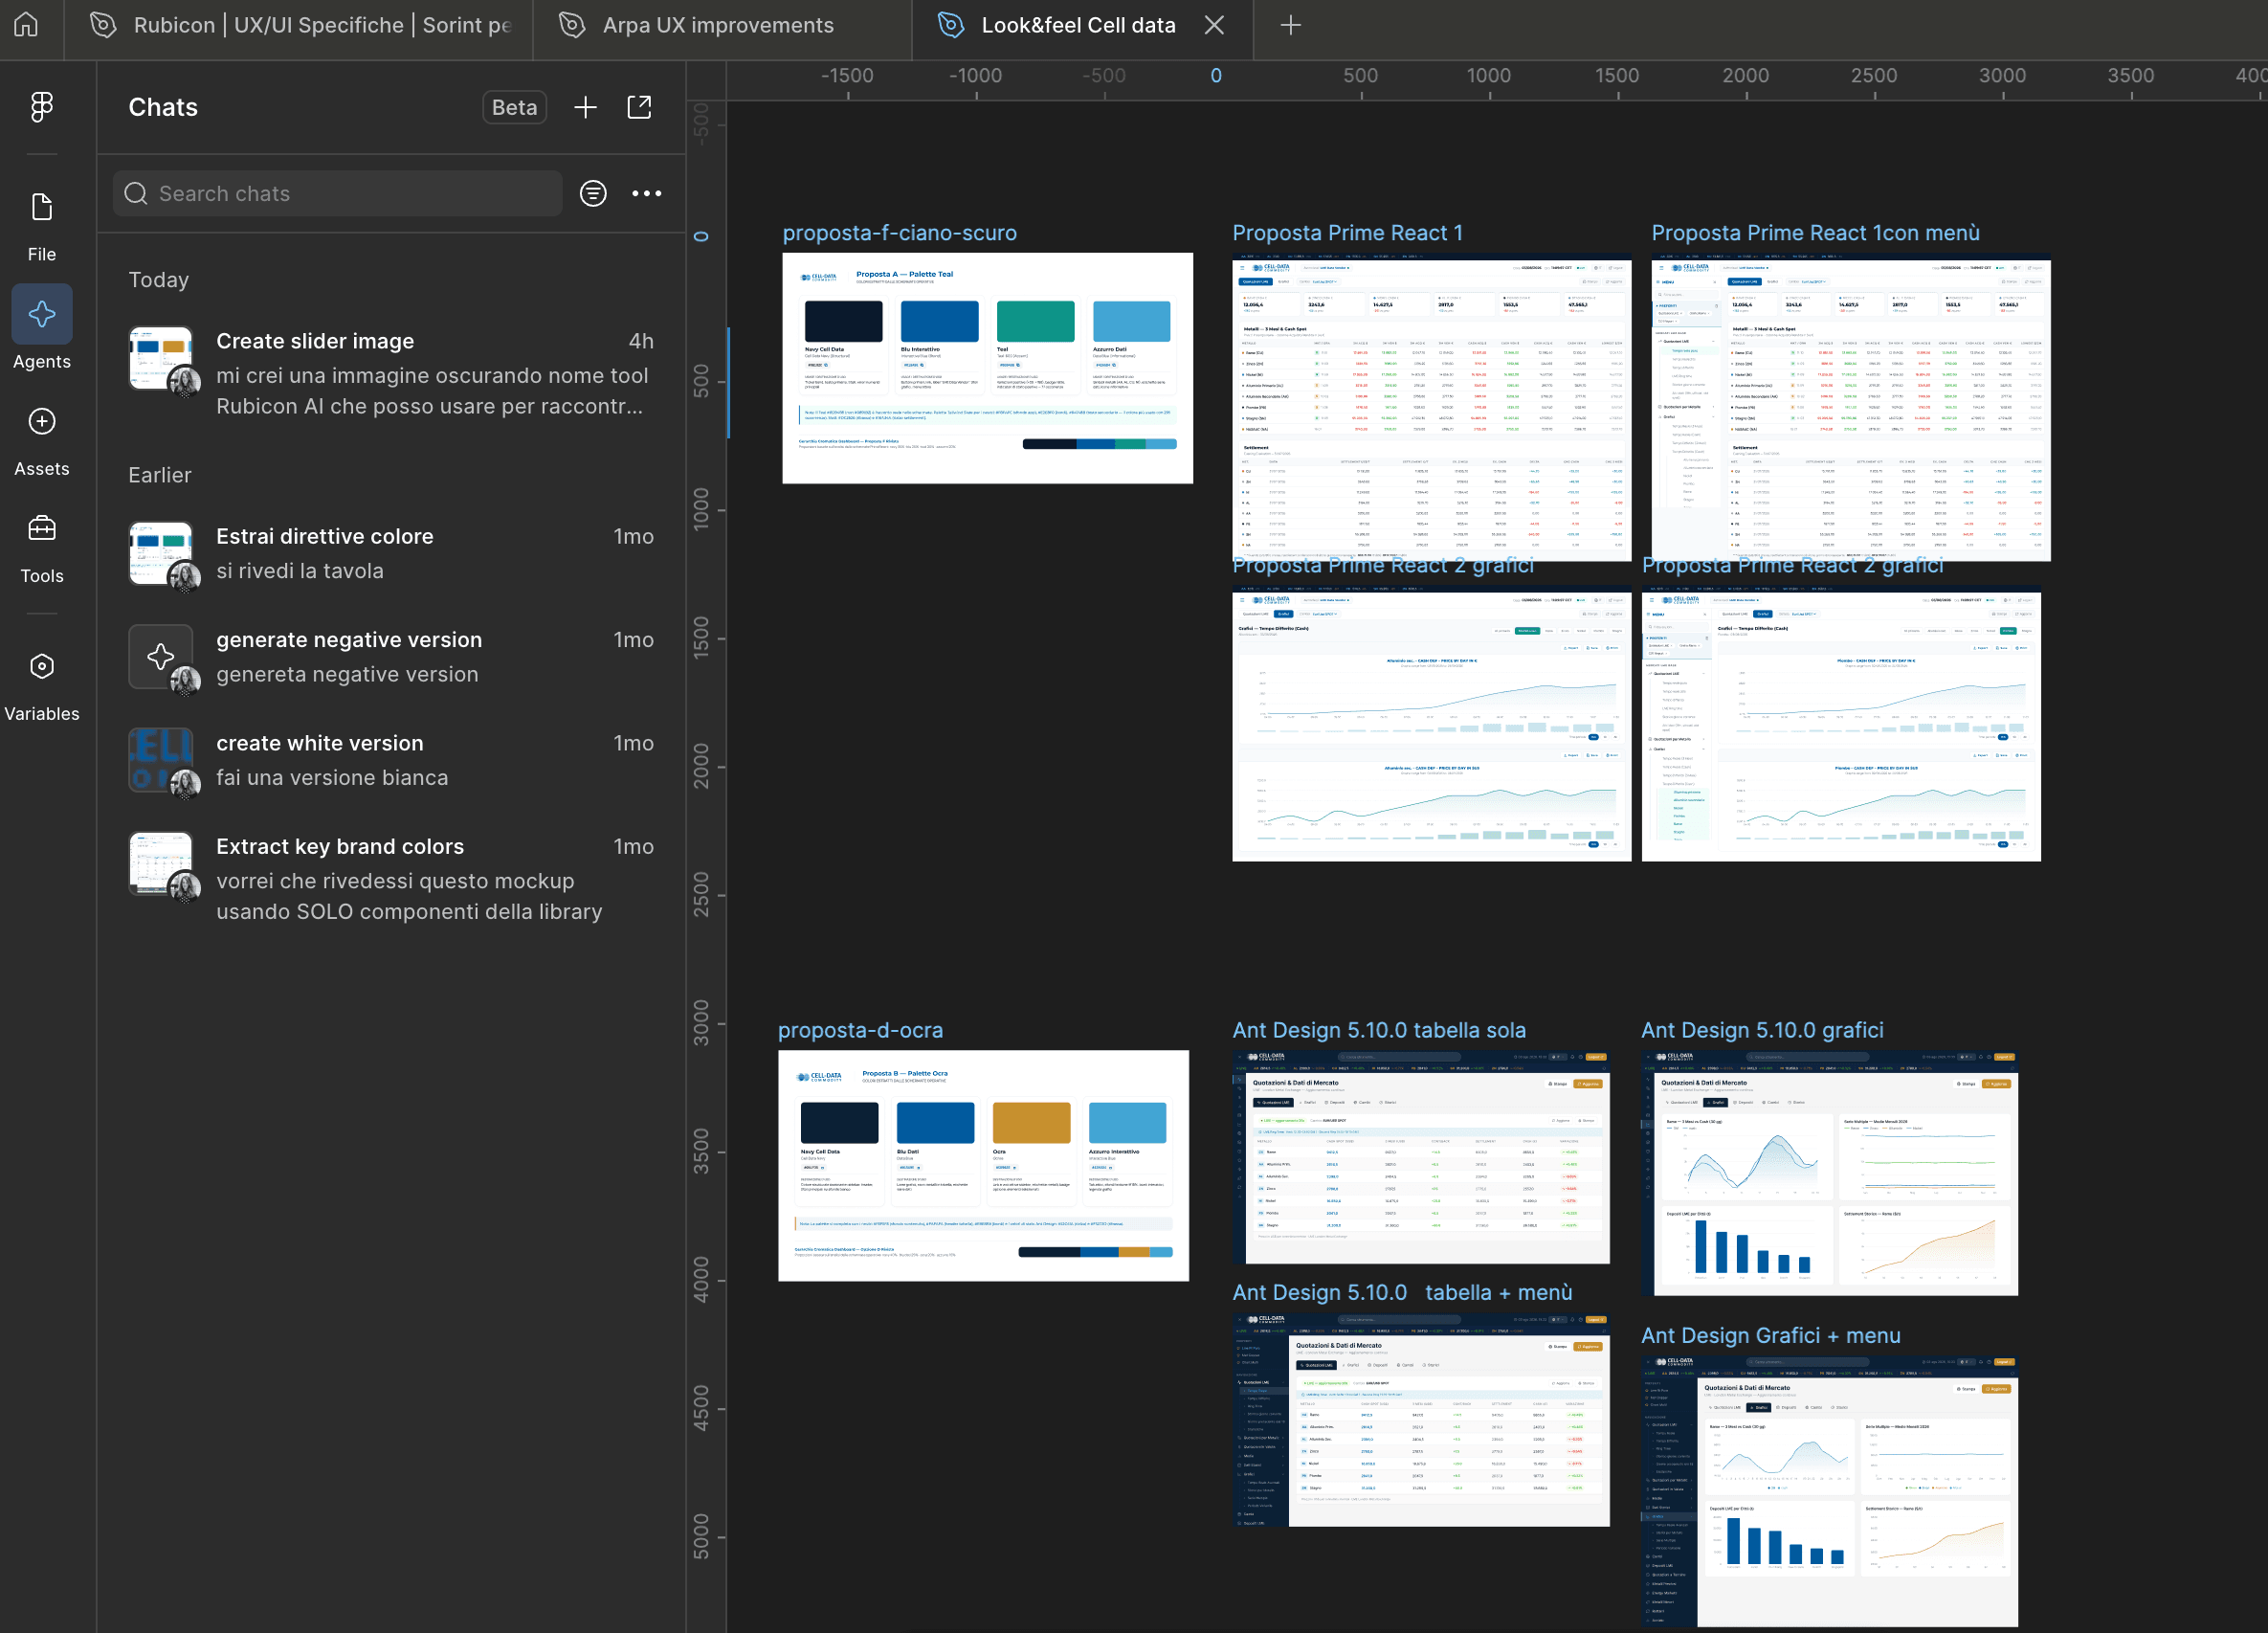Focus the Search chats field
The width and height of the screenshot is (2268, 1633).
click(337, 193)
